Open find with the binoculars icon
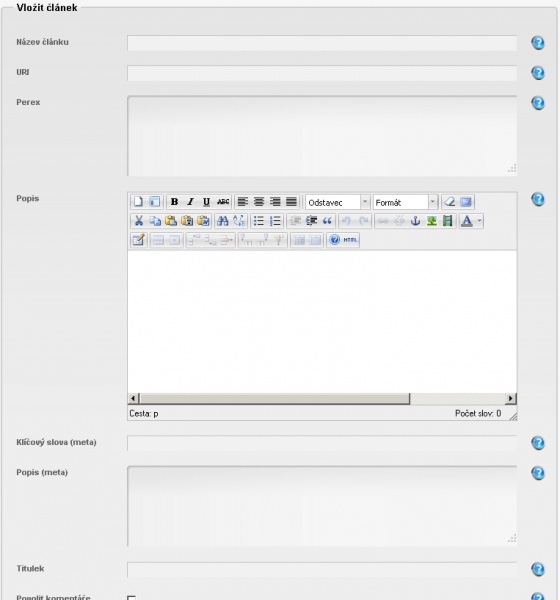This screenshot has height=600, width=560. click(222, 221)
